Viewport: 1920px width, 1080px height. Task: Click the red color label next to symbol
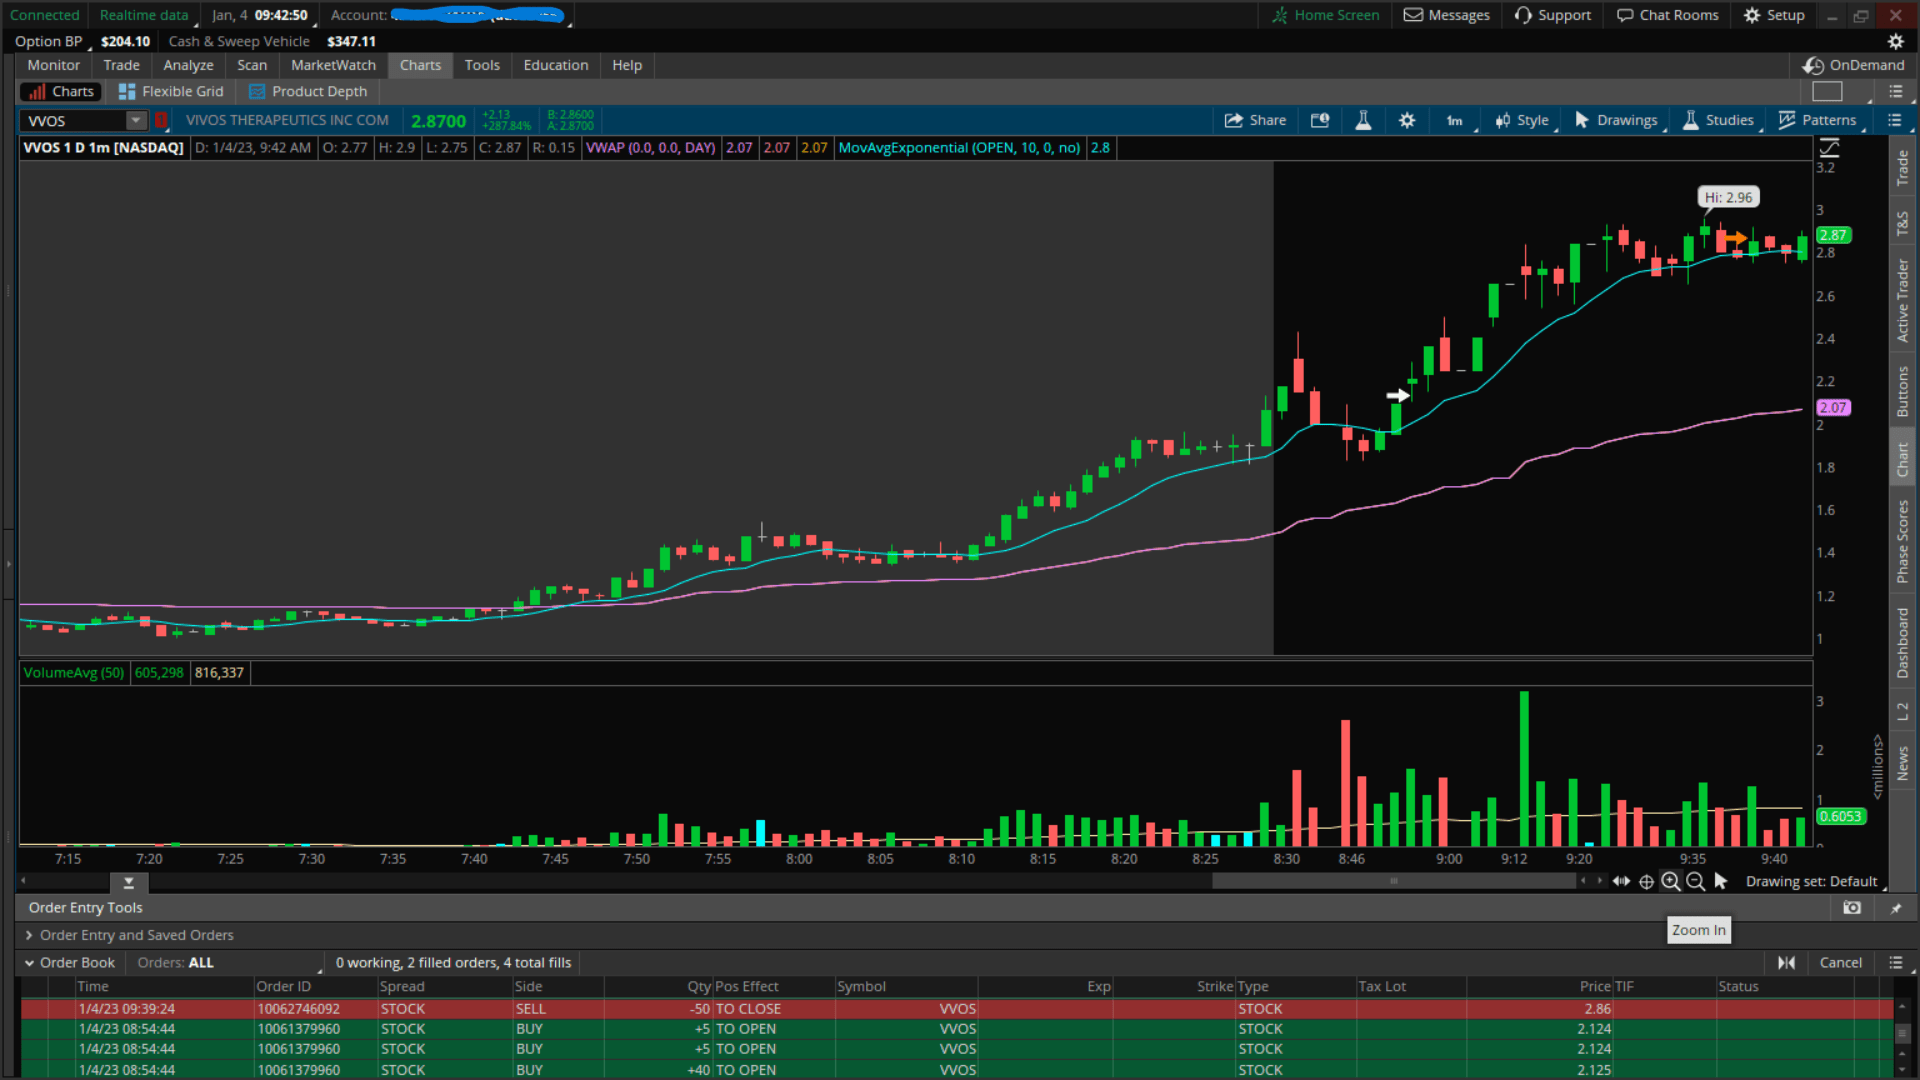pos(161,120)
